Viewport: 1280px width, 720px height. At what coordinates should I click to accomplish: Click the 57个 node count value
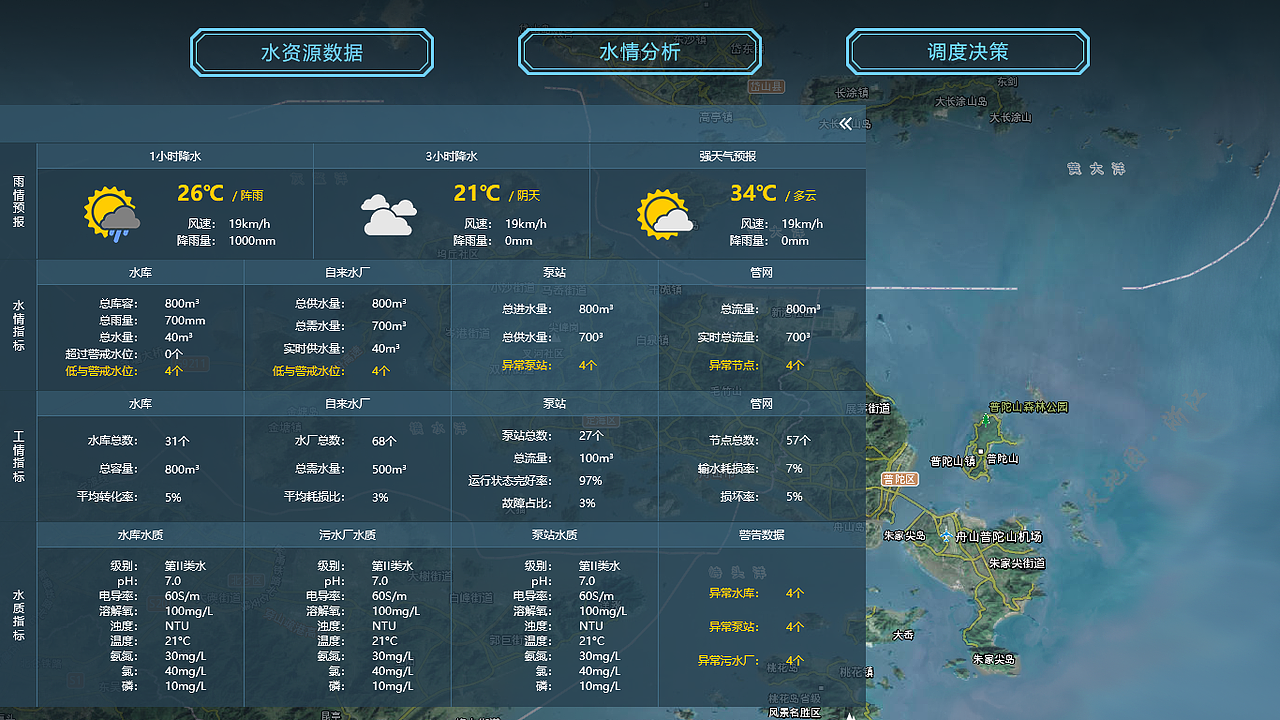(x=798, y=441)
